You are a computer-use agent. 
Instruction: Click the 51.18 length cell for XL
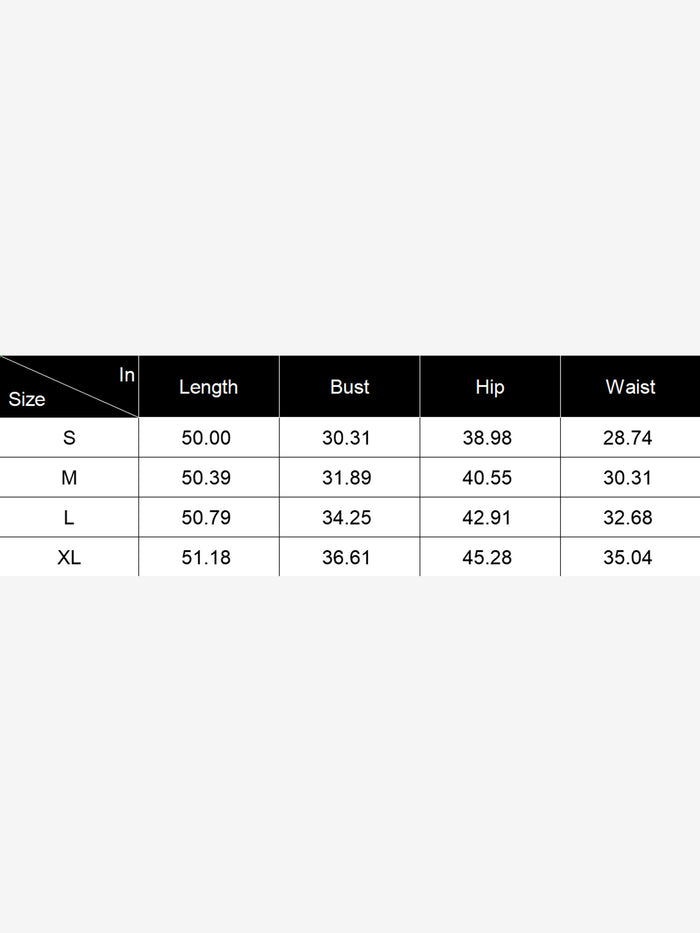pos(206,557)
